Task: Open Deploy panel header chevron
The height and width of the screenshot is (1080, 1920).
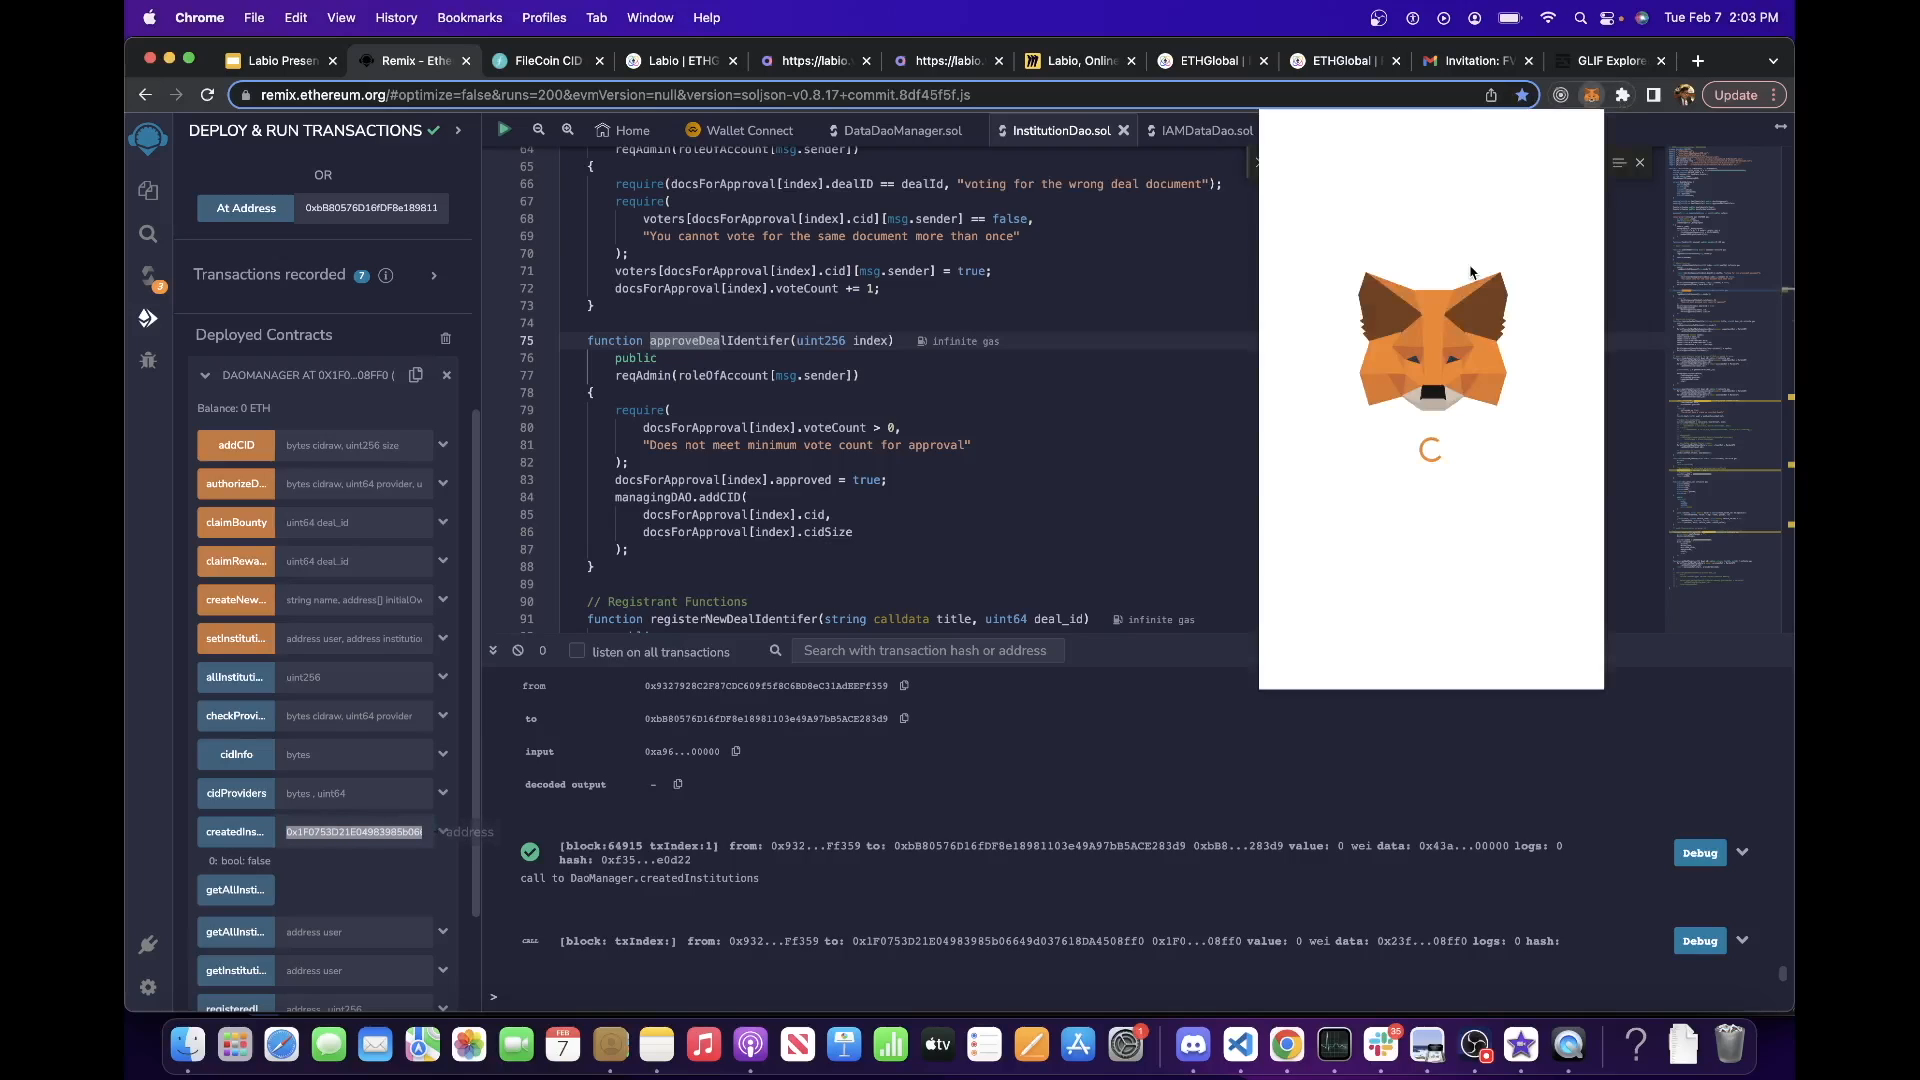Action: point(458,130)
